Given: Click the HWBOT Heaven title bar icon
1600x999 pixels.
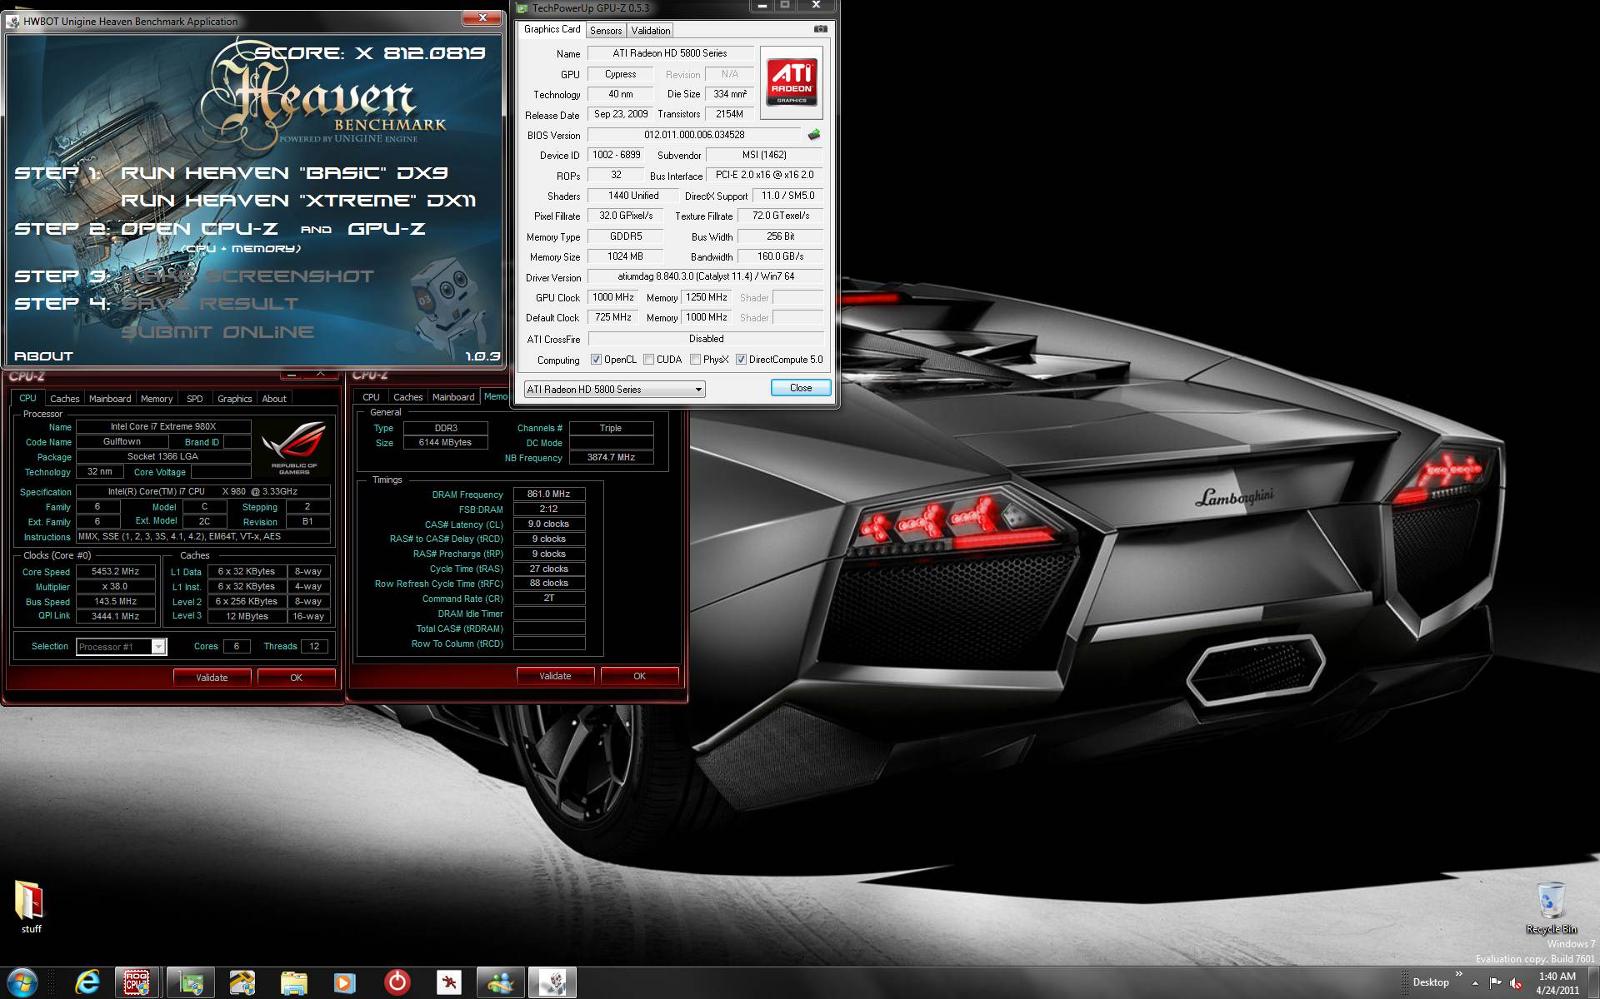Looking at the screenshot, I should [13, 21].
